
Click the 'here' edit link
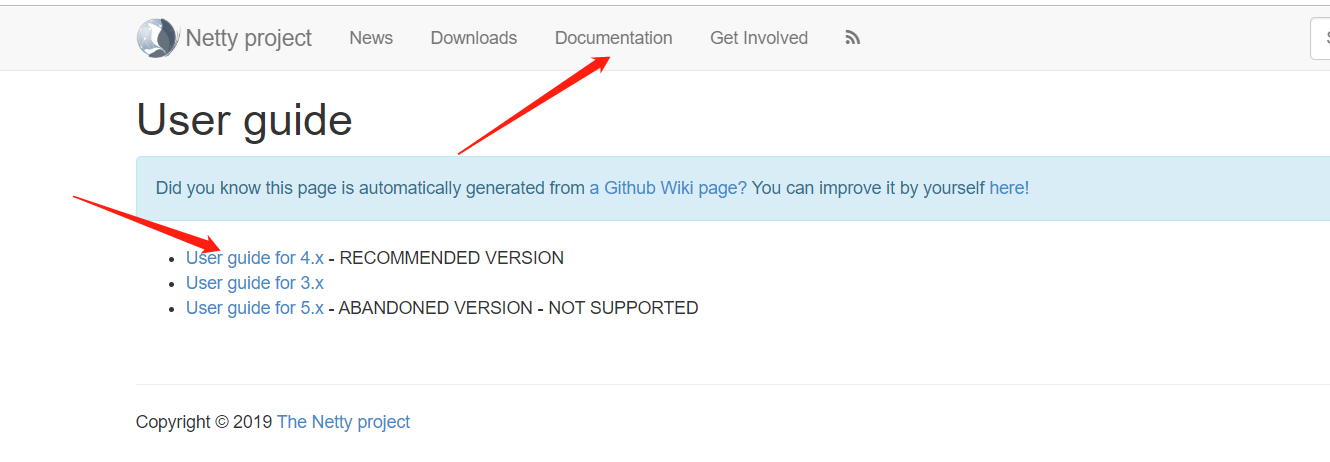pyautogui.click(x=1007, y=188)
